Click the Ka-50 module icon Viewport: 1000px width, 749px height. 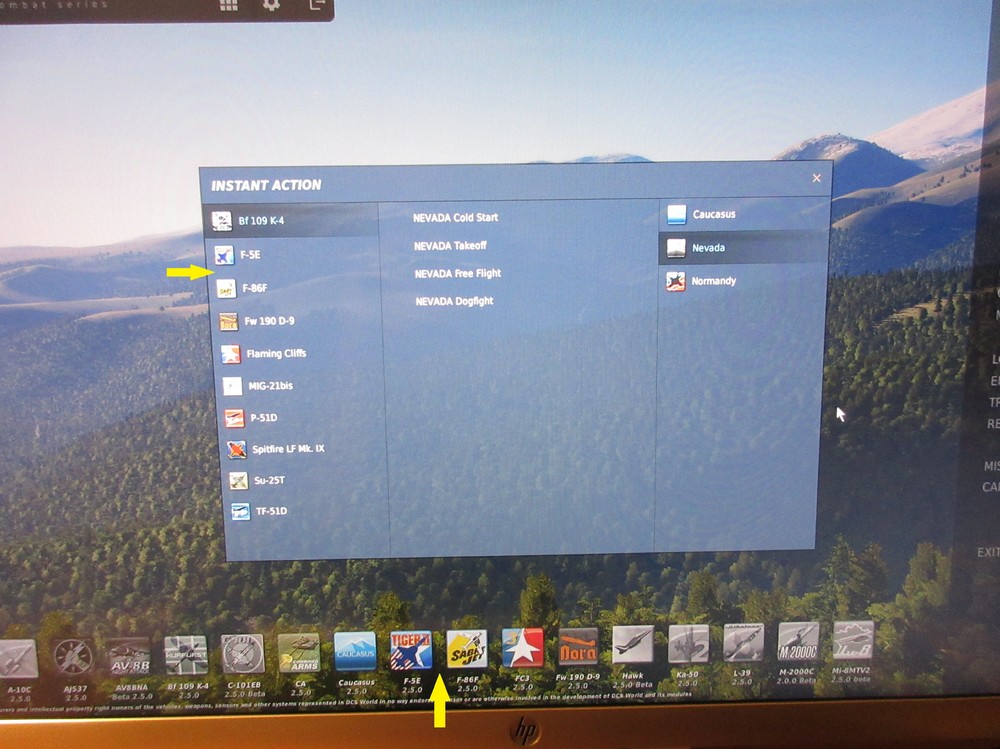[x=688, y=643]
